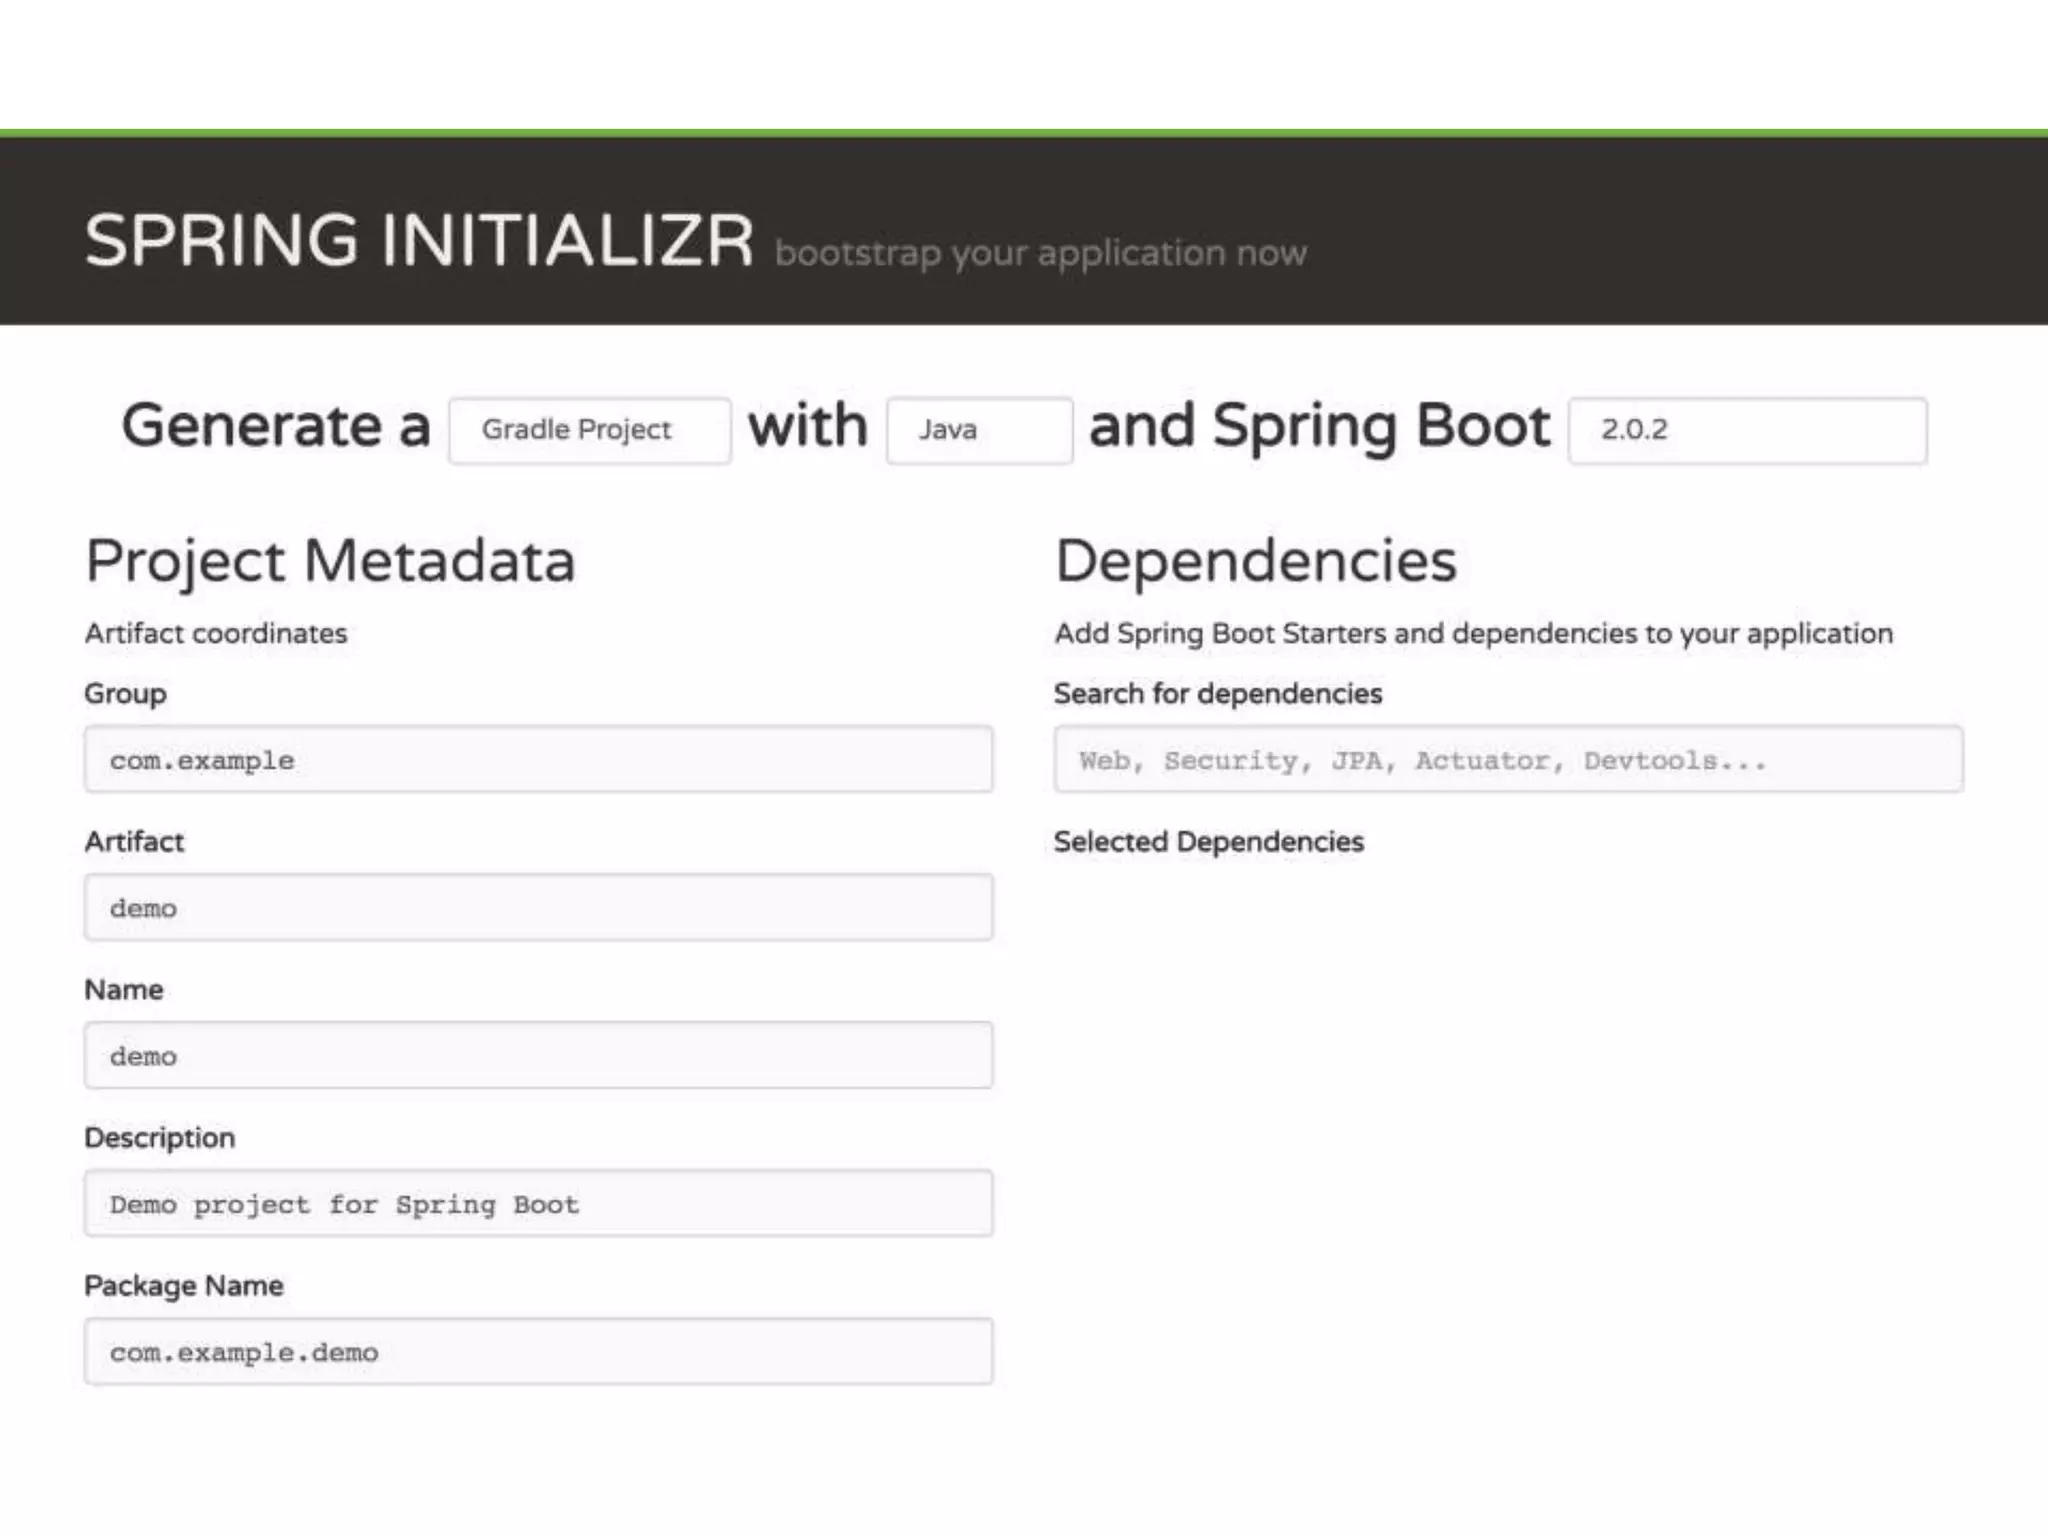The width and height of the screenshot is (2048, 1536).
Task: Click the Description label
Action: click(x=160, y=1138)
